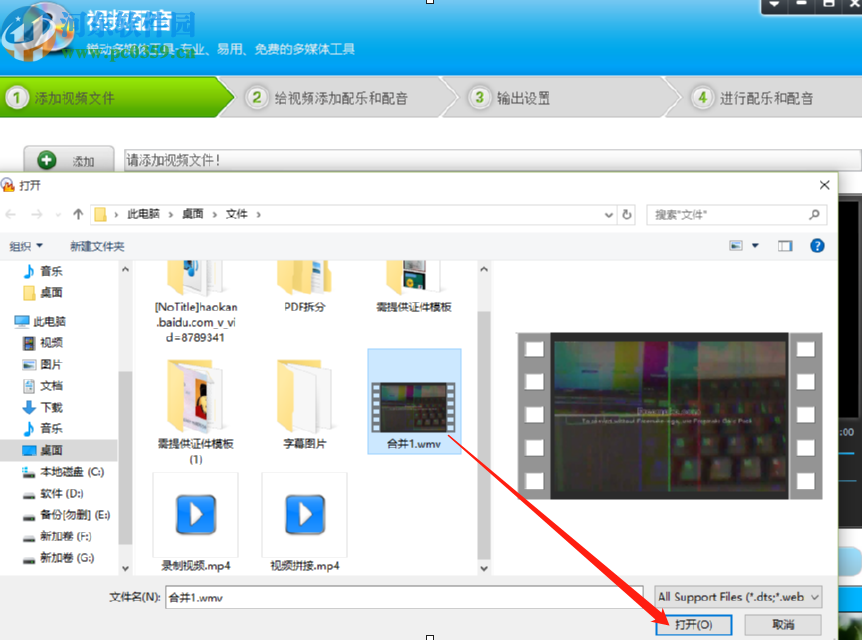Select 软件 (D:) drive
The width and height of the screenshot is (862, 640).
point(53,494)
